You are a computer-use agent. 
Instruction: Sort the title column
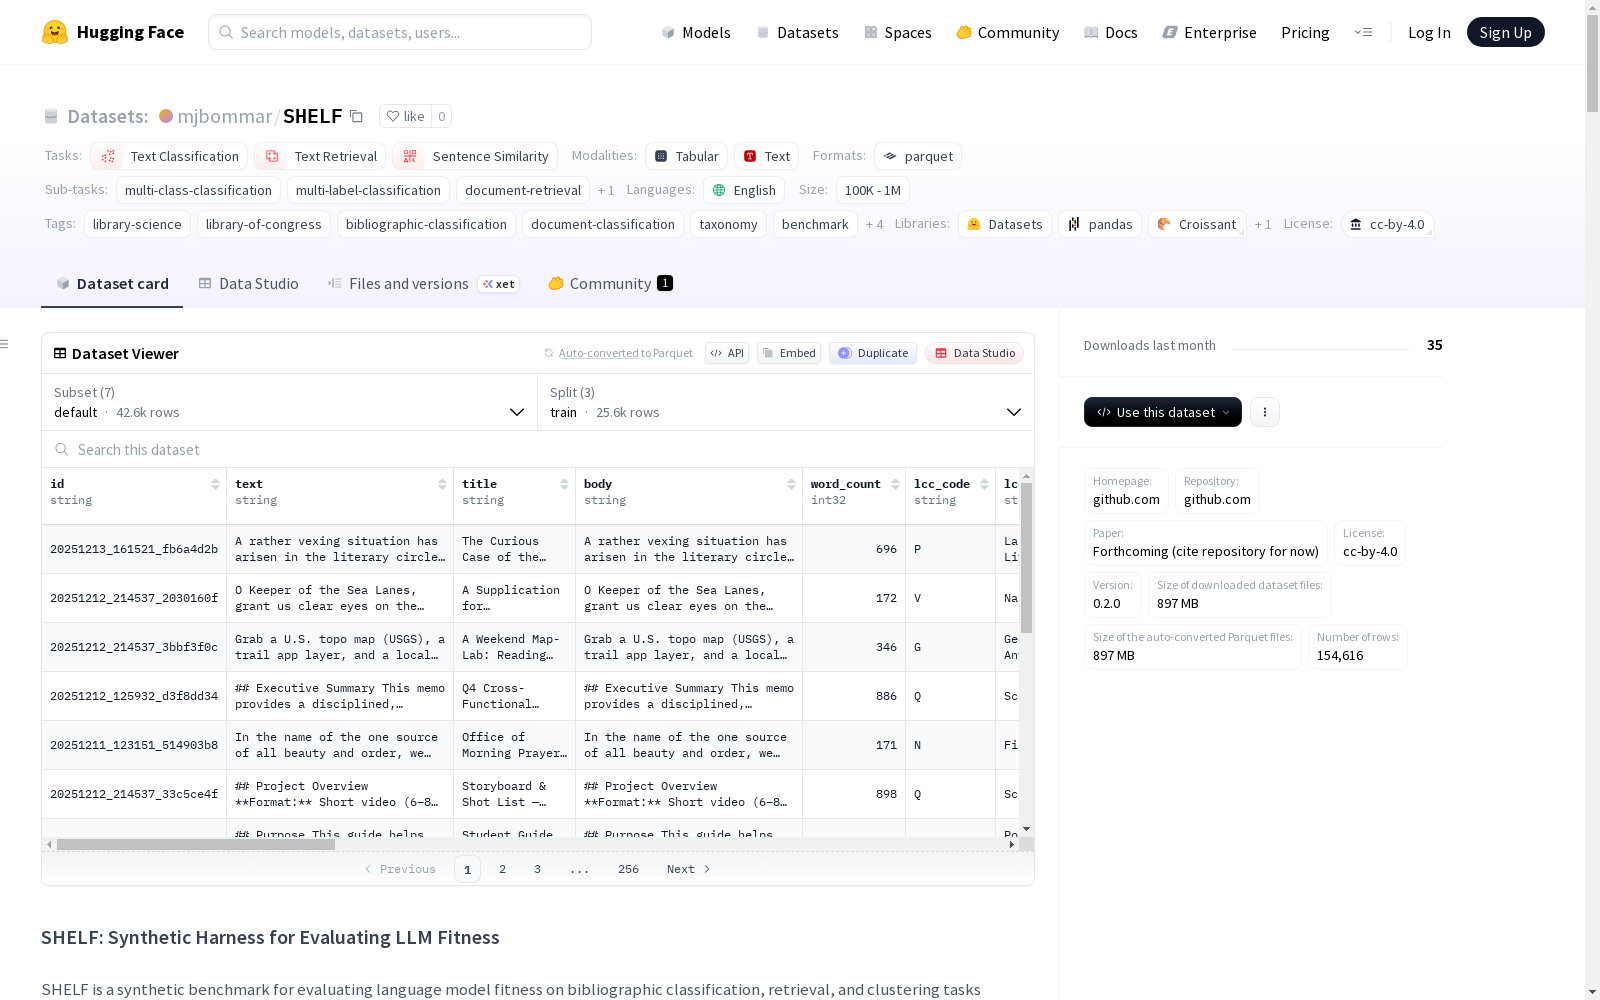tap(564, 484)
